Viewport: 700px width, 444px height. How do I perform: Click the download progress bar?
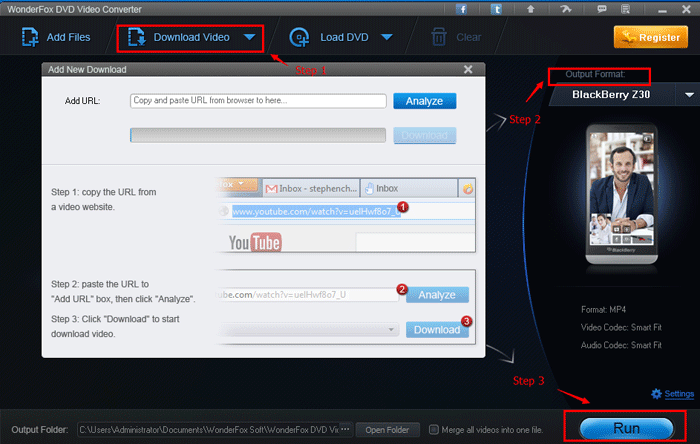pyautogui.click(x=258, y=135)
